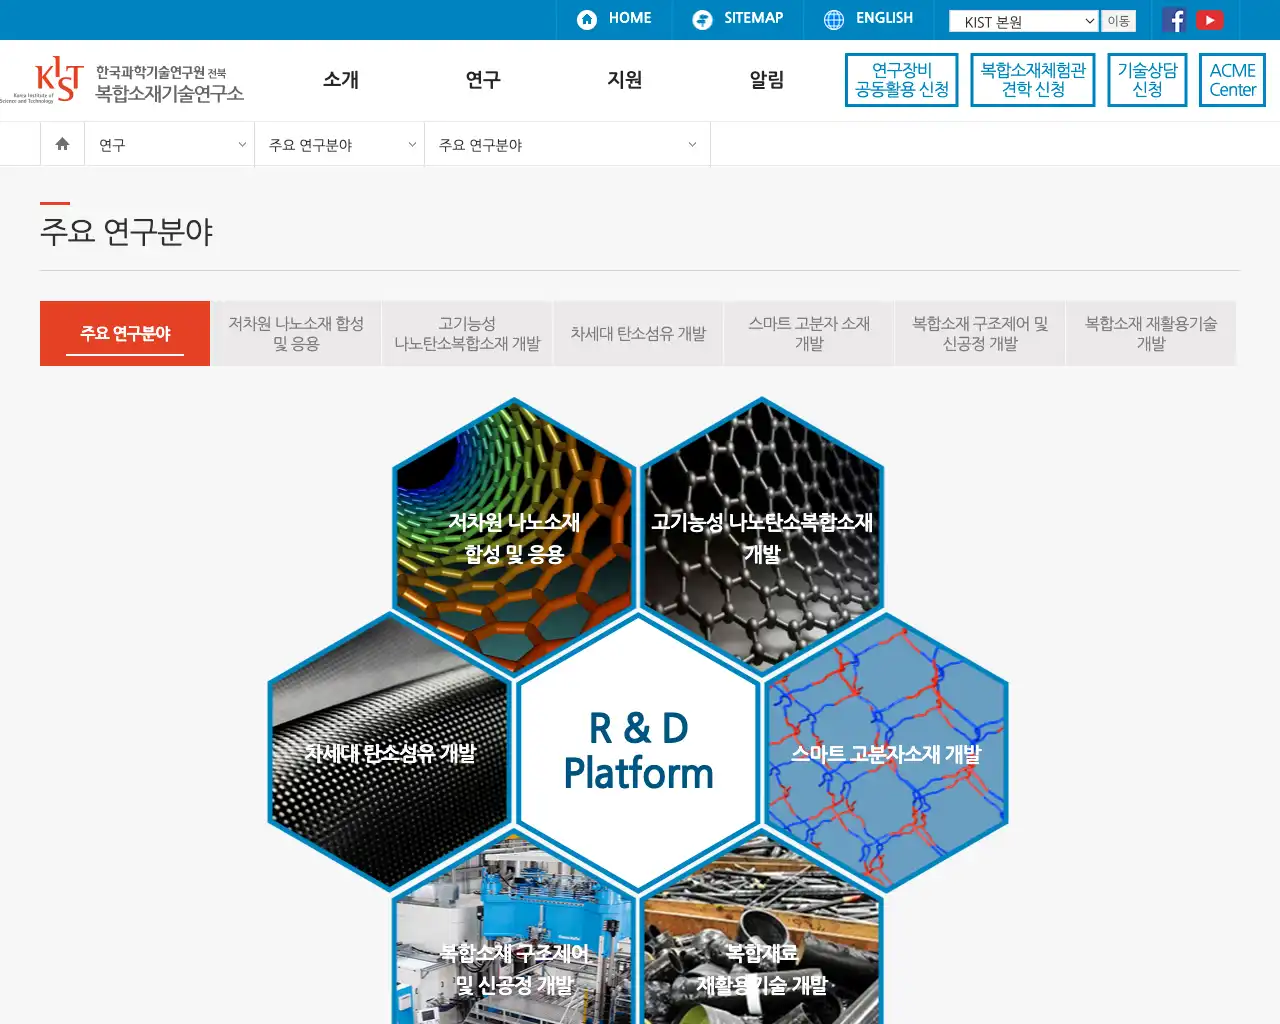The width and height of the screenshot is (1280, 1024).
Task: Click the SITEMAP circle icon
Action: point(702,19)
